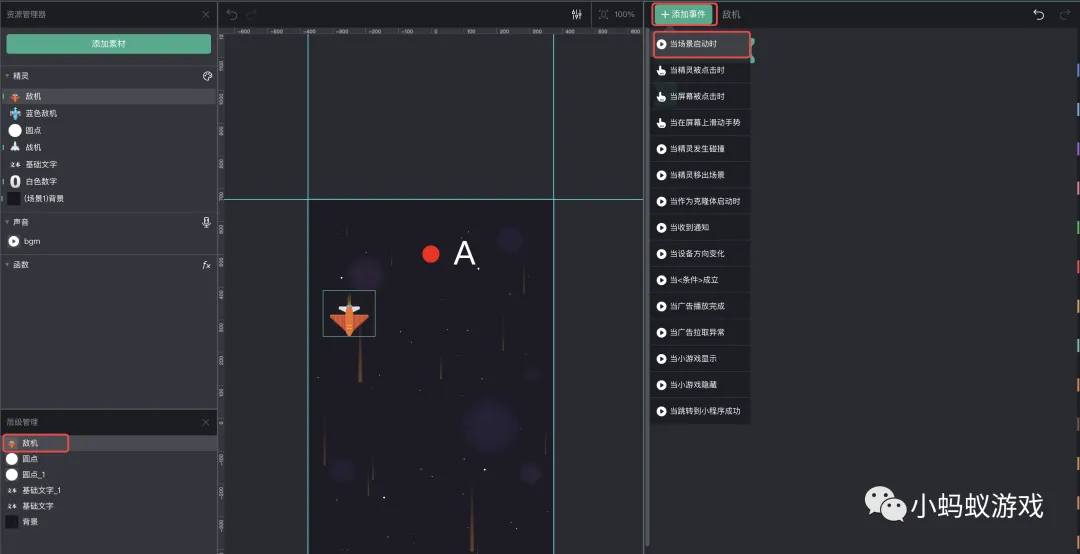Image resolution: width=1080 pixels, height=554 pixels.
Task: Click the orange enemy plane on canvas
Action: (x=349, y=316)
